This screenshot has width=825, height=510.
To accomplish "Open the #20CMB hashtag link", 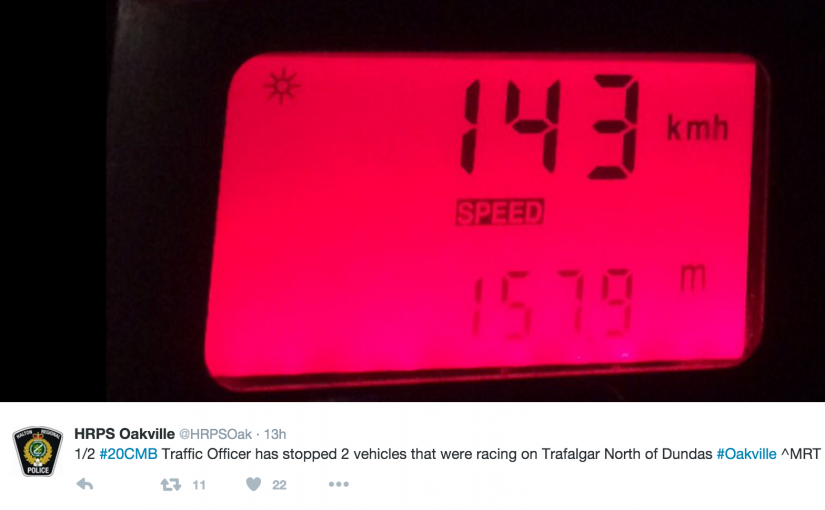I will coord(128,454).
